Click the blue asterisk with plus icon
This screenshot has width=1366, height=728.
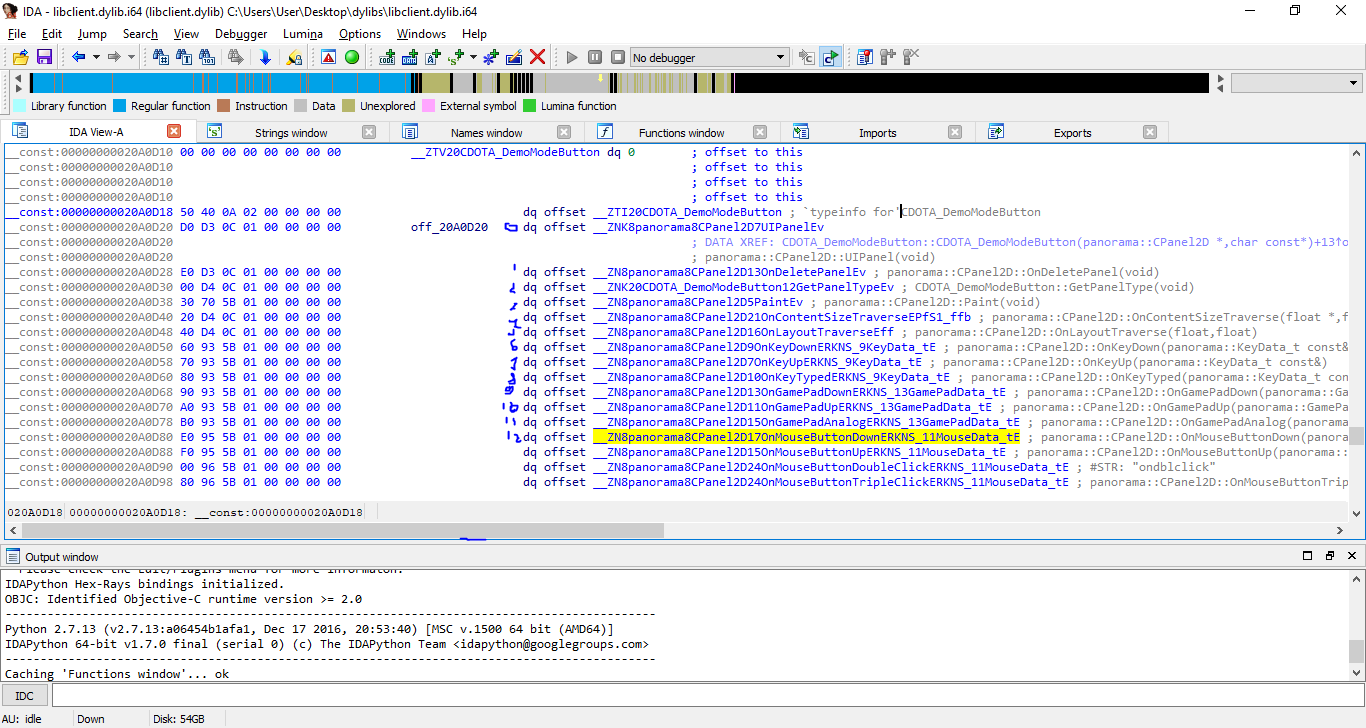[x=490, y=57]
